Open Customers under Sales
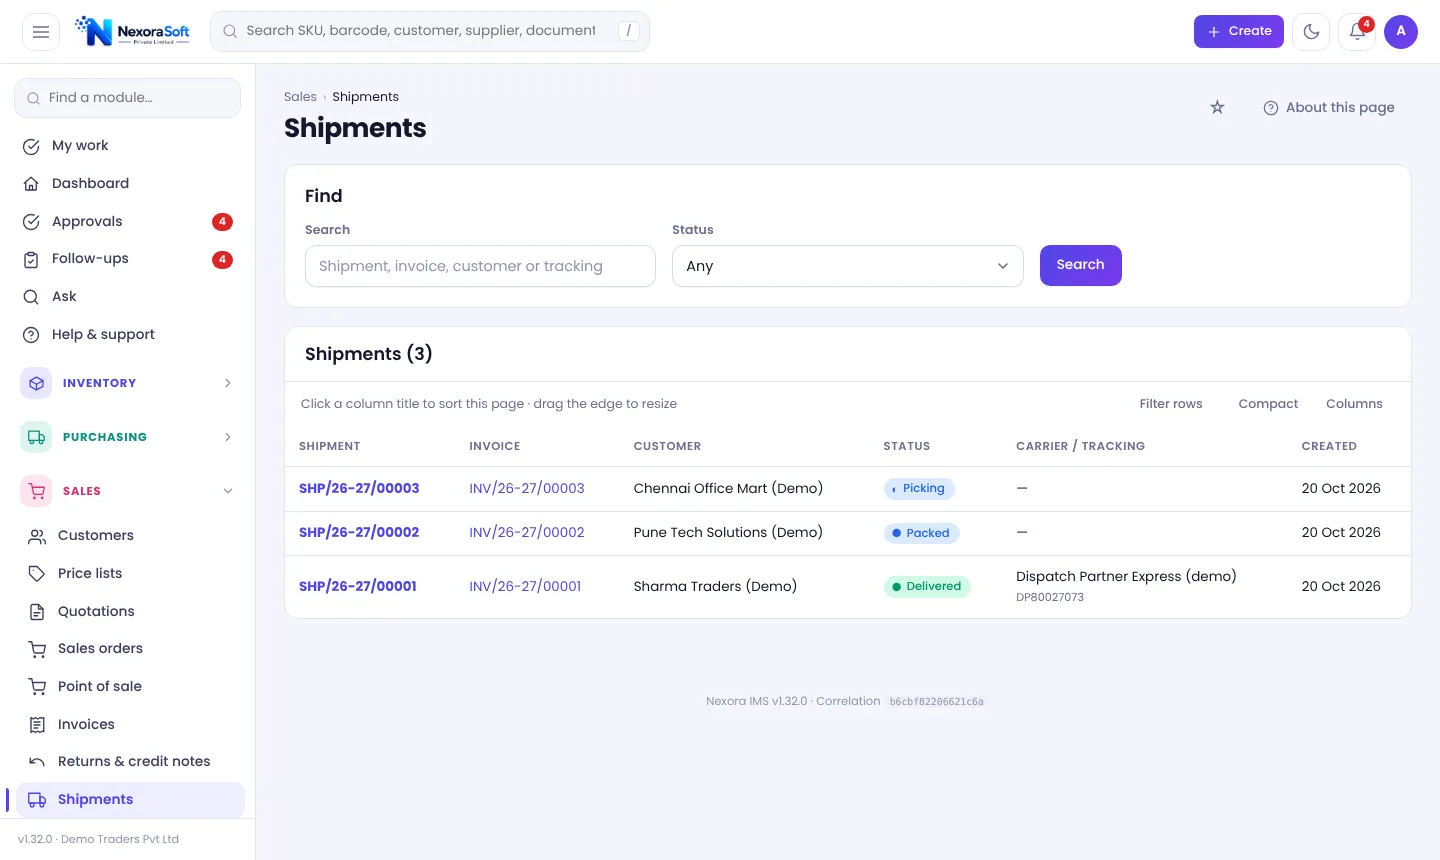The height and width of the screenshot is (860, 1440). (130, 536)
